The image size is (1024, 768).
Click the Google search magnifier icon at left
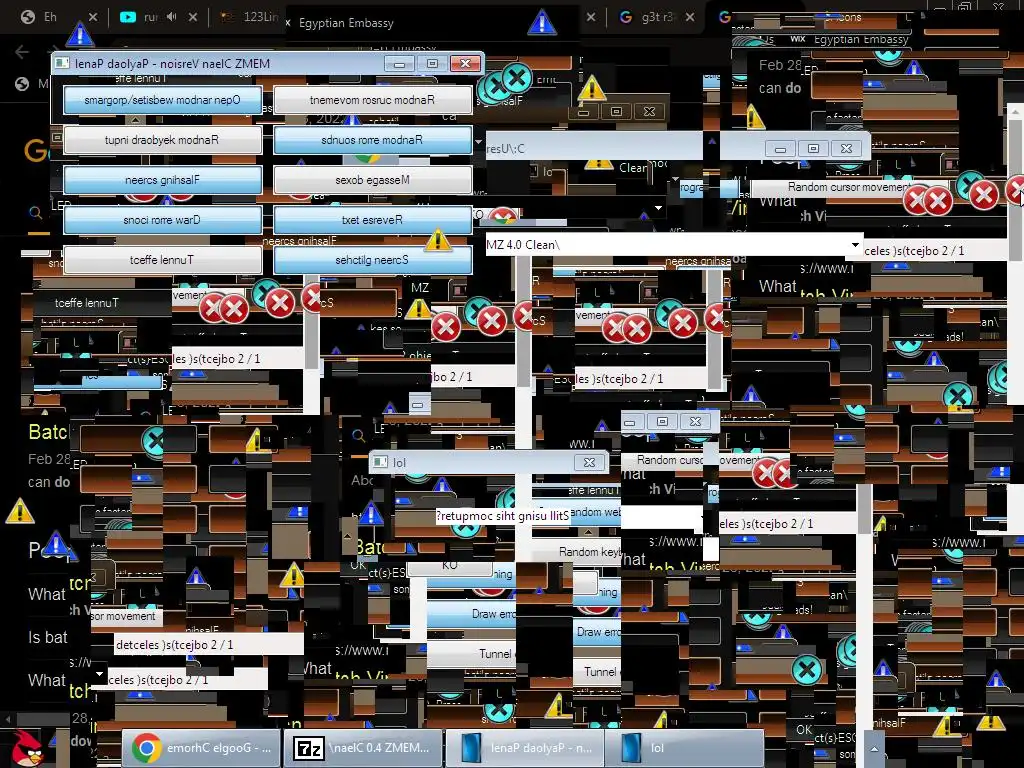point(36,212)
